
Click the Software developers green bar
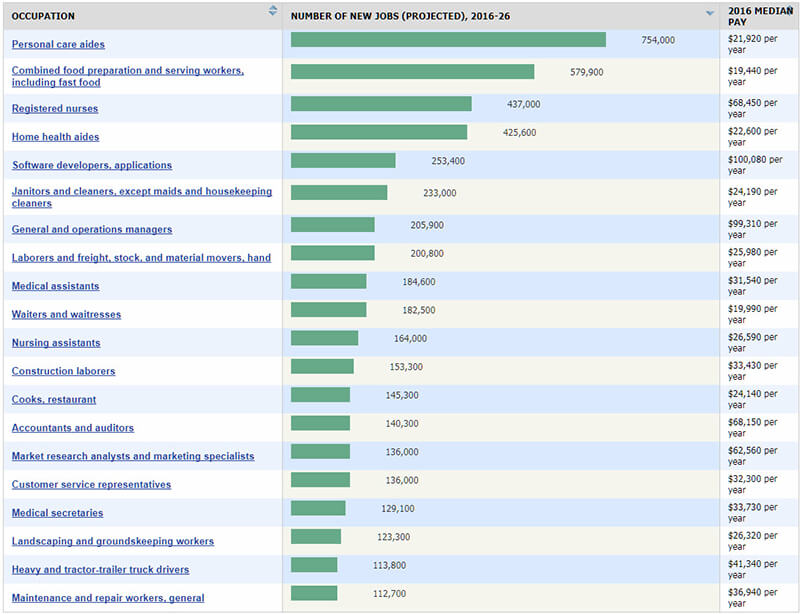(x=343, y=160)
